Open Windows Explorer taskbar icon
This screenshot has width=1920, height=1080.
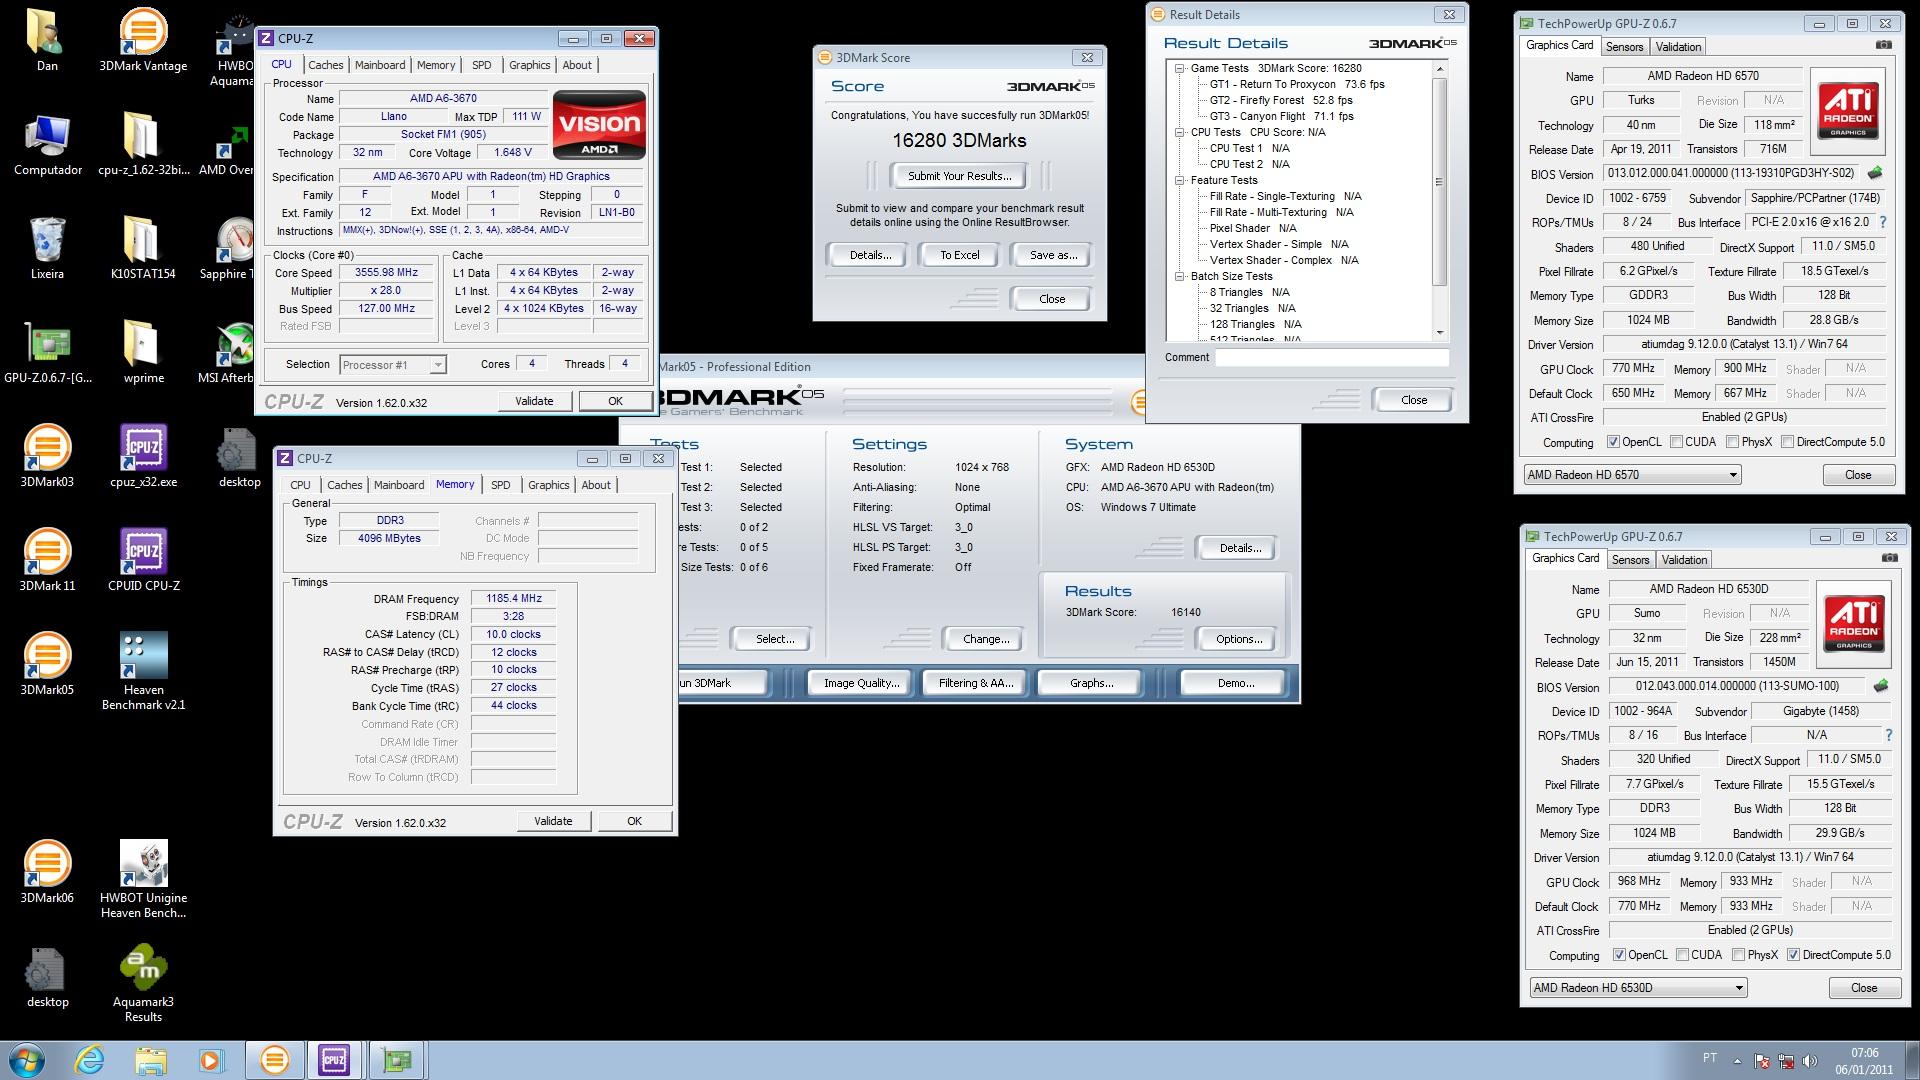coord(150,1059)
